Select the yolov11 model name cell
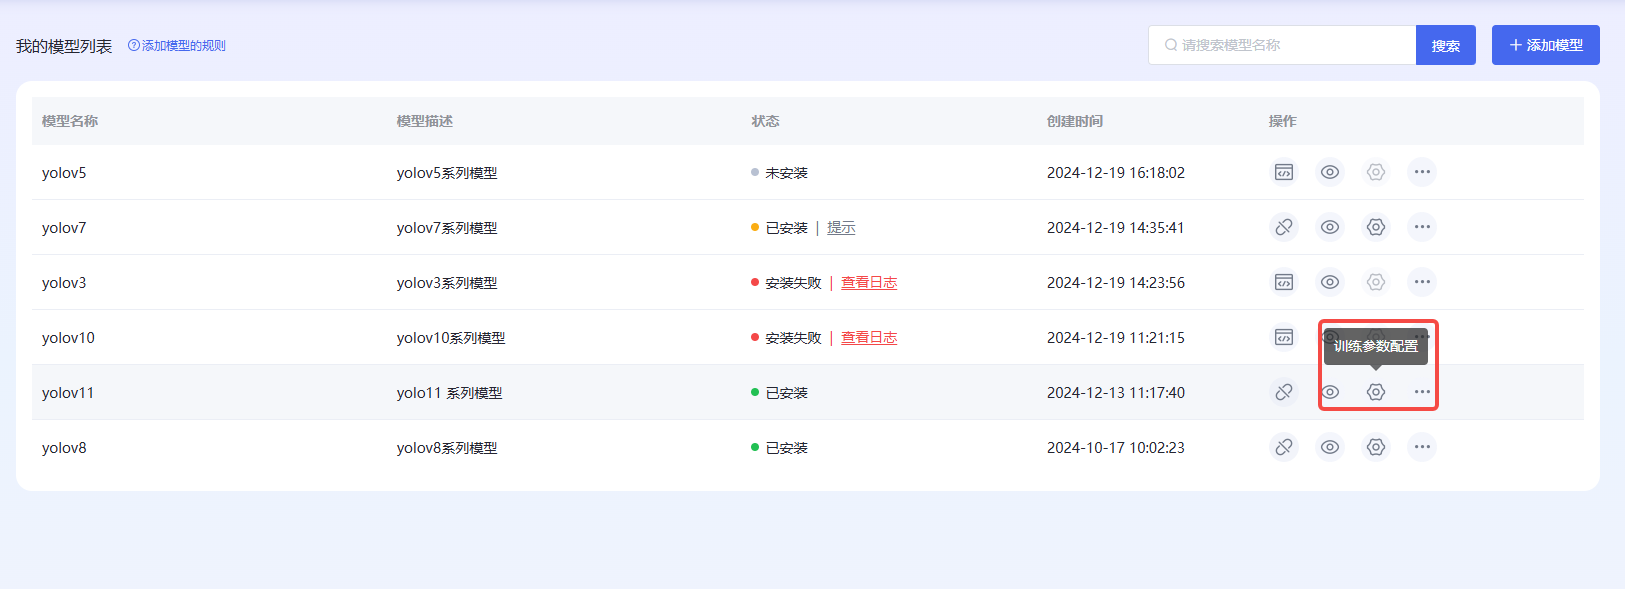This screenshot has height=589, width=1625. click(x=68, y=393)
